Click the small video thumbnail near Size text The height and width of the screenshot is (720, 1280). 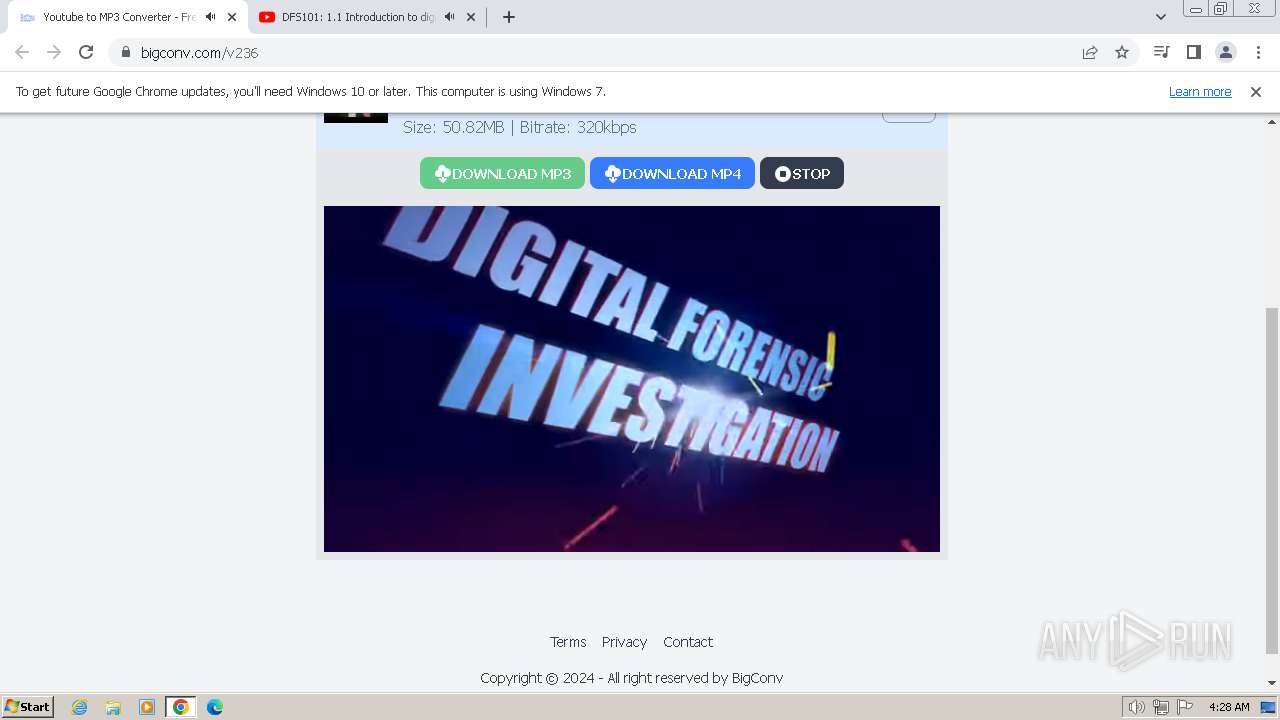pos(356,117)
